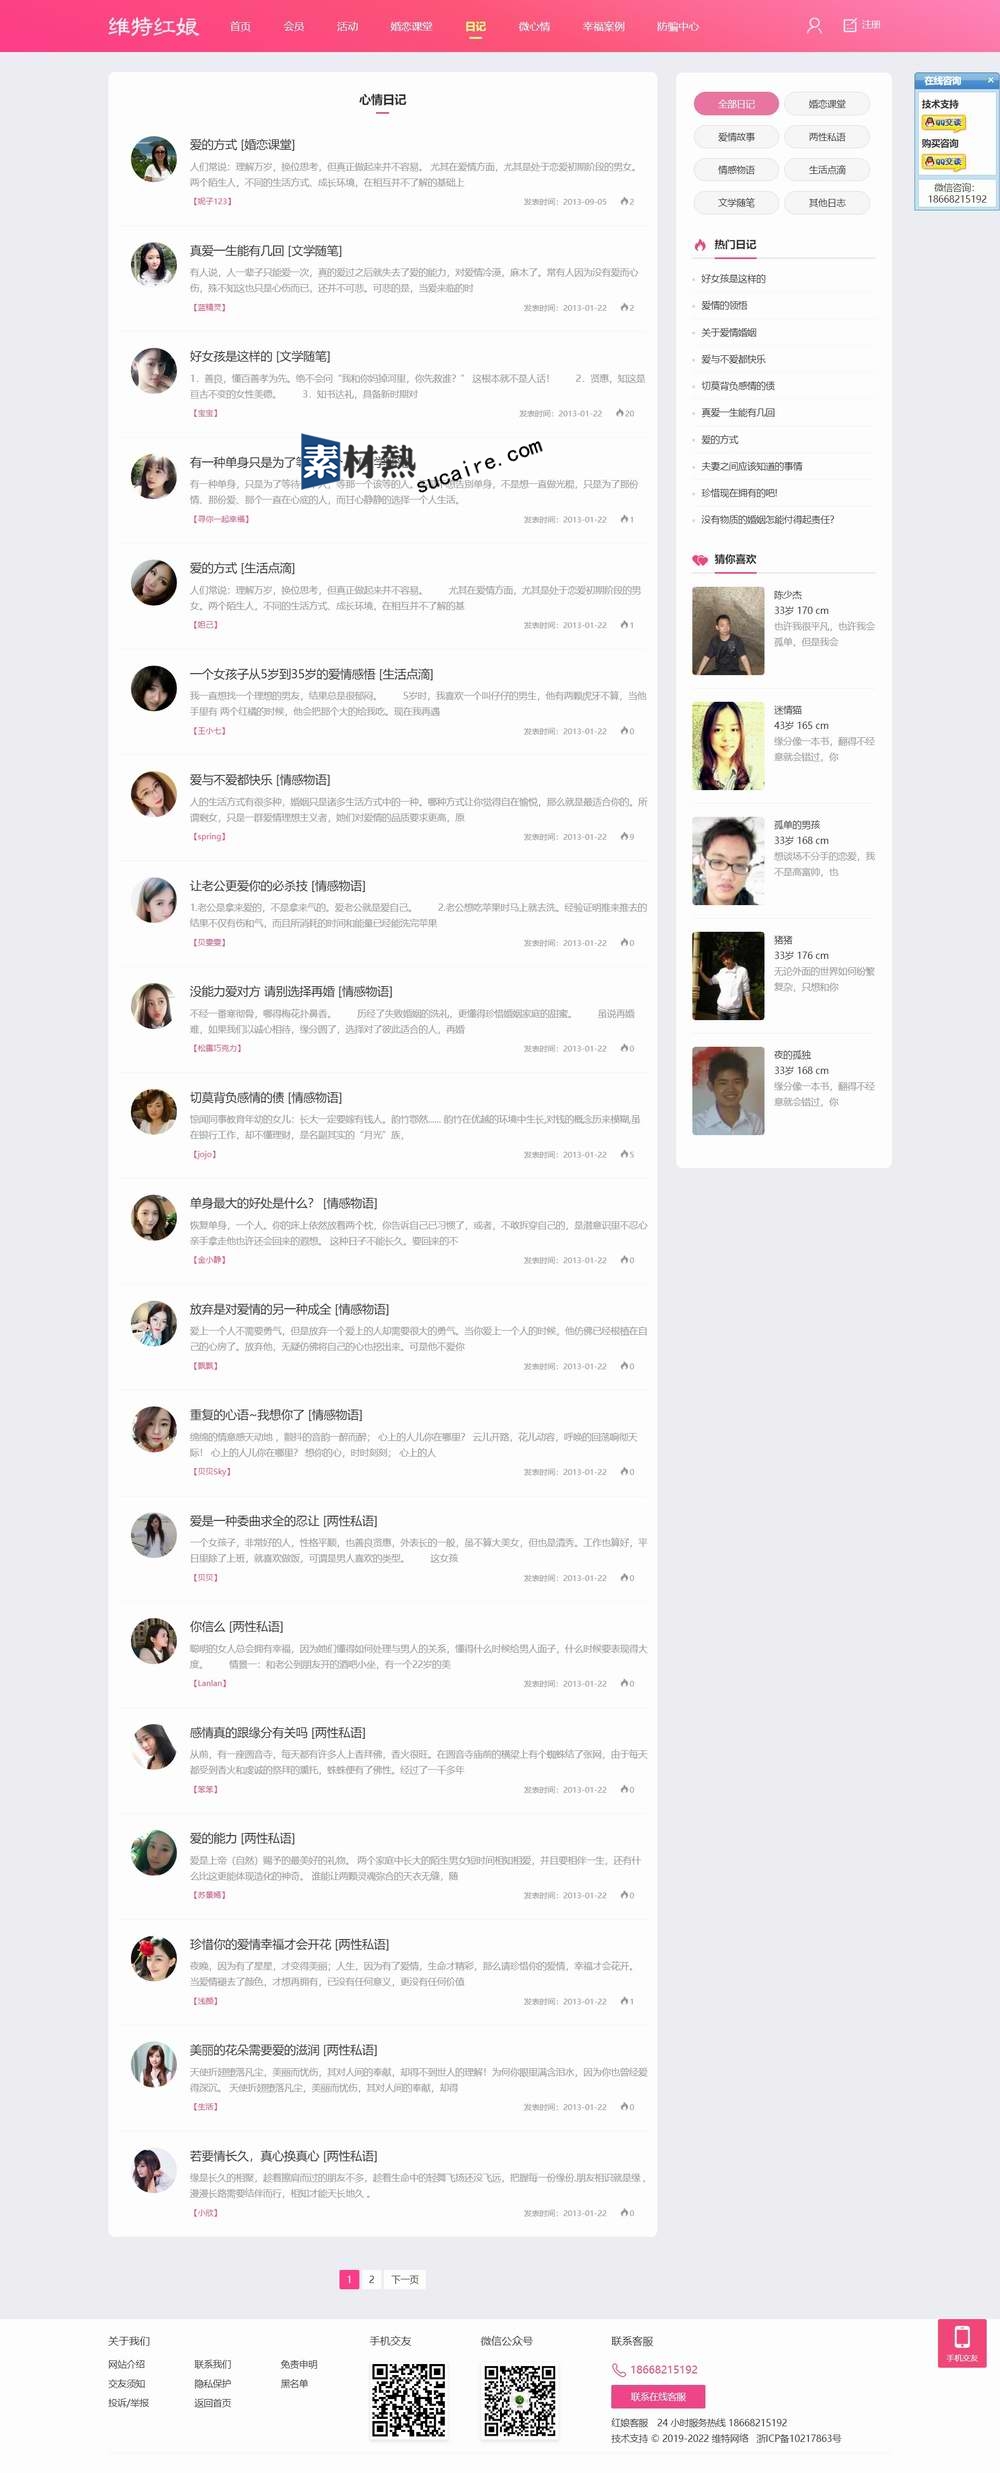Click the 下一页 next page button
This screenshot has width=1000, height=2473.
click(405, 2279)
